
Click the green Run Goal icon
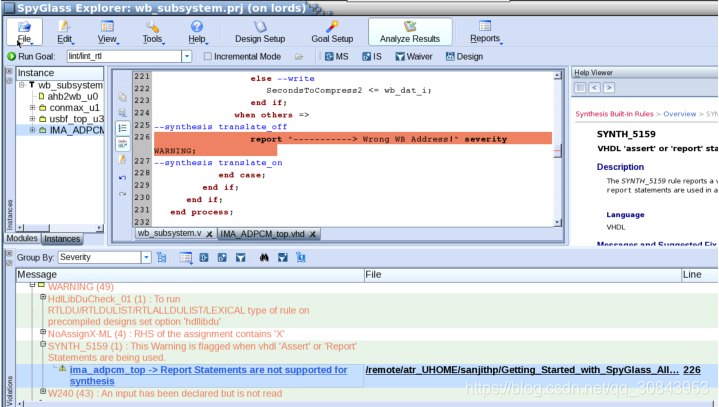pyautogui.click(x=11, y=56)
